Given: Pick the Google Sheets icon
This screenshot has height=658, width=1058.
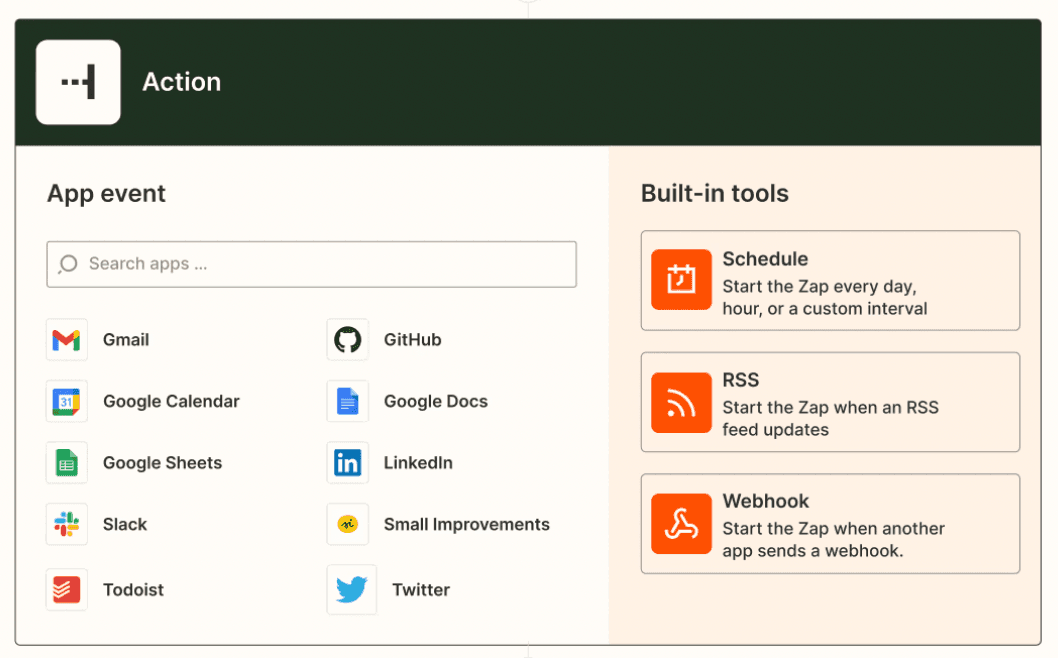Looking at the screenshot, I should (66, 463).
